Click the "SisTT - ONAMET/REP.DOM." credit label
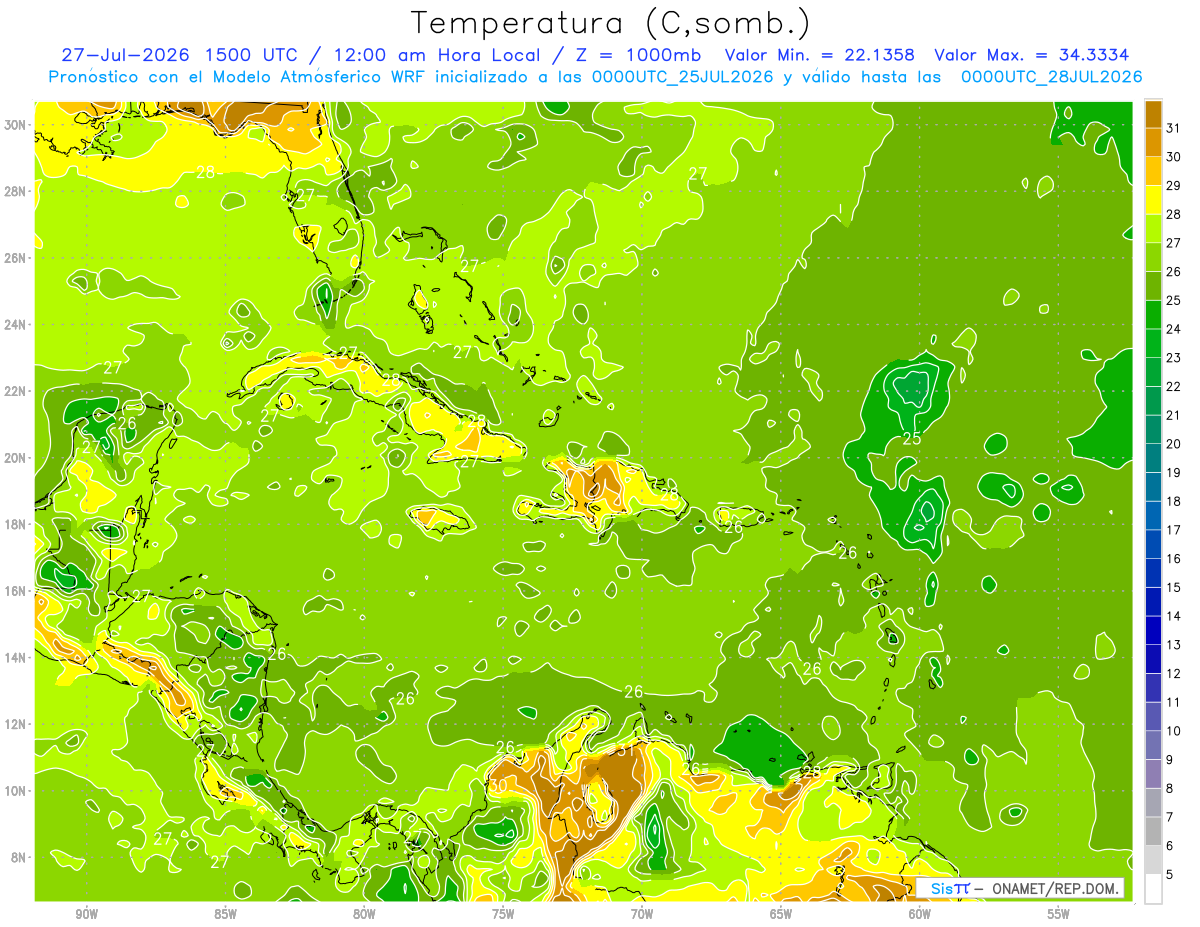The image size is (1200, 927). tap(1020, 888)
